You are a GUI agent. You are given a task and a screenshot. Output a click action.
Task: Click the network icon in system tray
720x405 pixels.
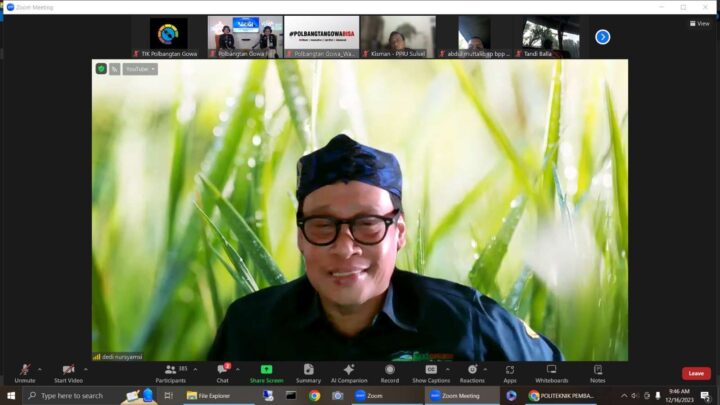[x=647, y=395]
